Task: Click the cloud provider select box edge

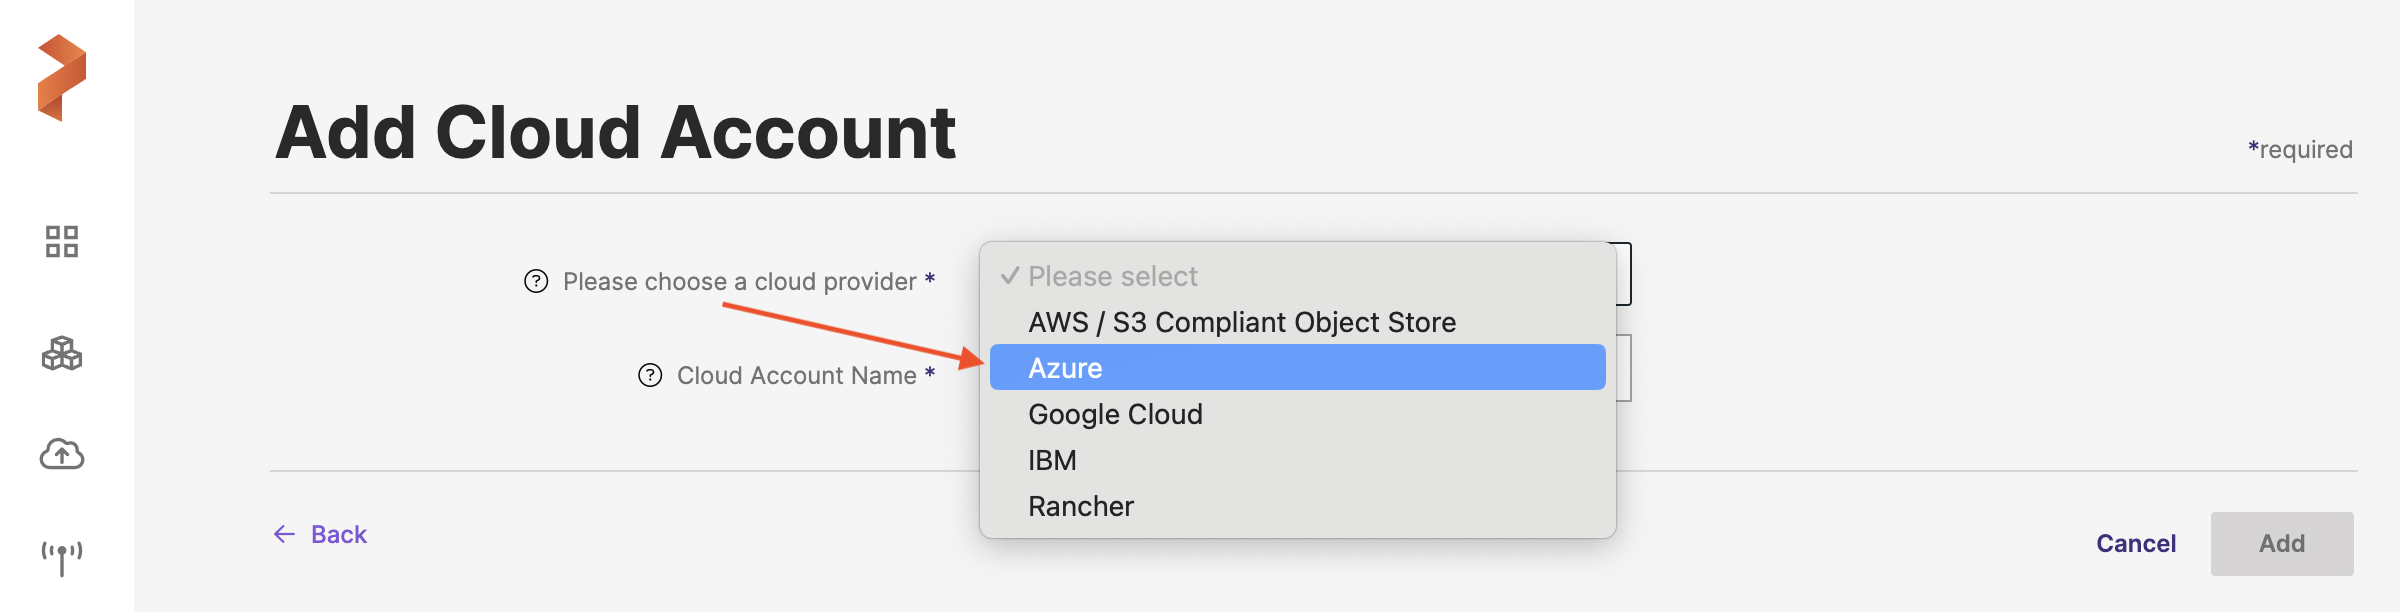Action: click(1624, 273)
